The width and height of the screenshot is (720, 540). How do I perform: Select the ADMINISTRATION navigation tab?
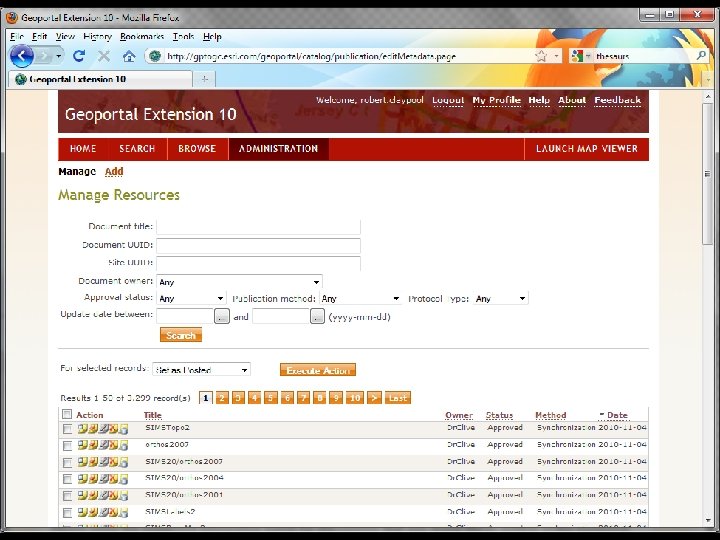(278, 149)
